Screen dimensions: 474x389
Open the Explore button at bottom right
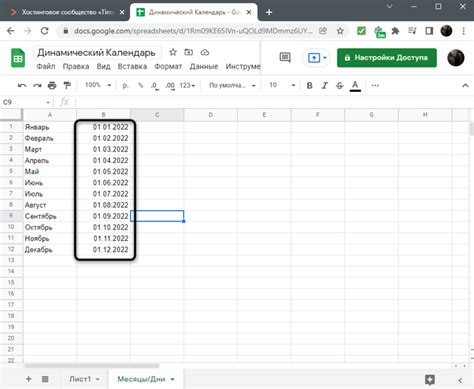(430, 379)
